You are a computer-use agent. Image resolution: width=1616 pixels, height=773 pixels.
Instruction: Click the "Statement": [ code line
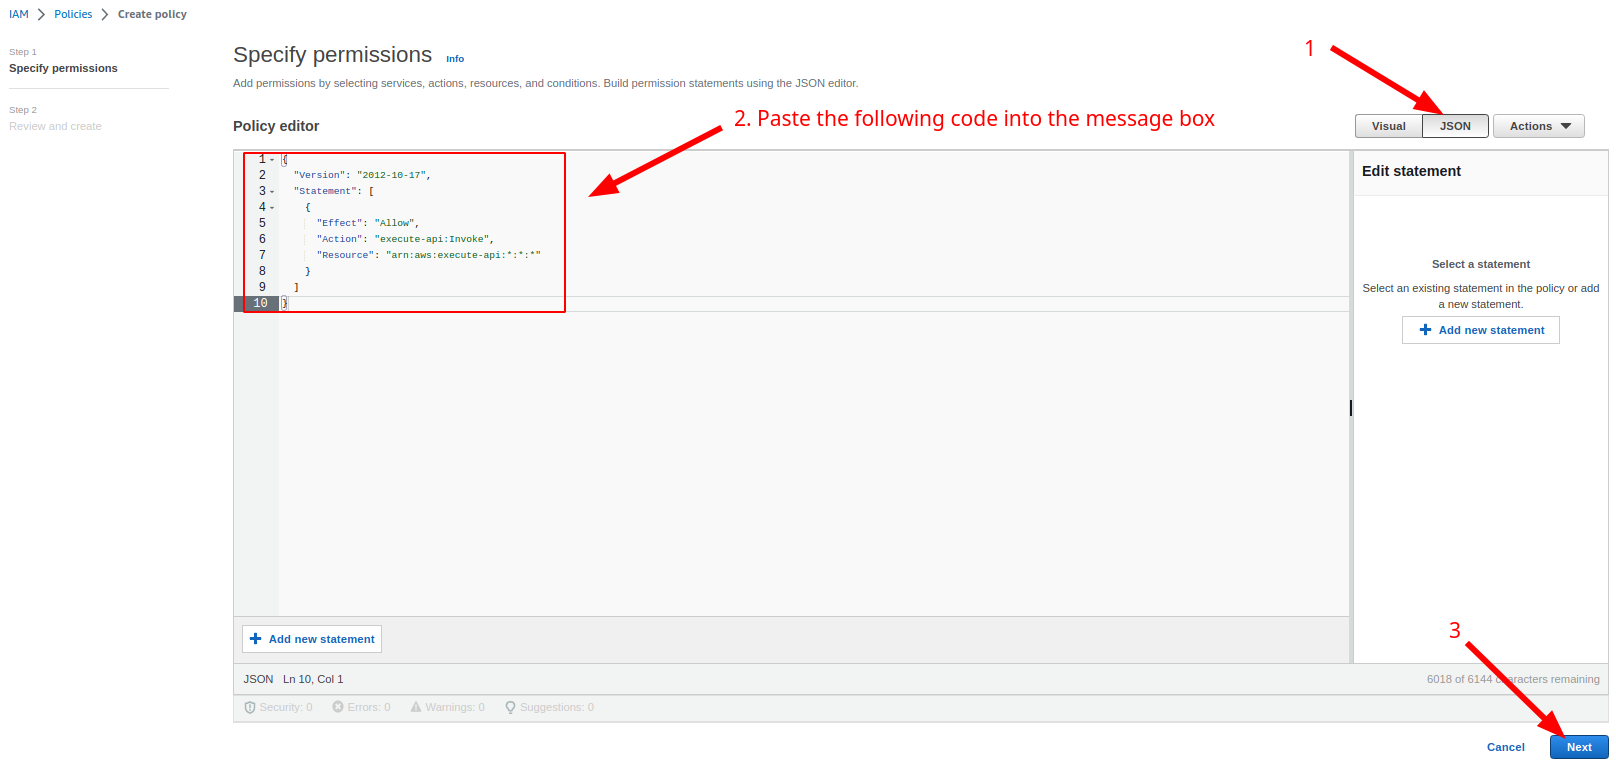333,191
